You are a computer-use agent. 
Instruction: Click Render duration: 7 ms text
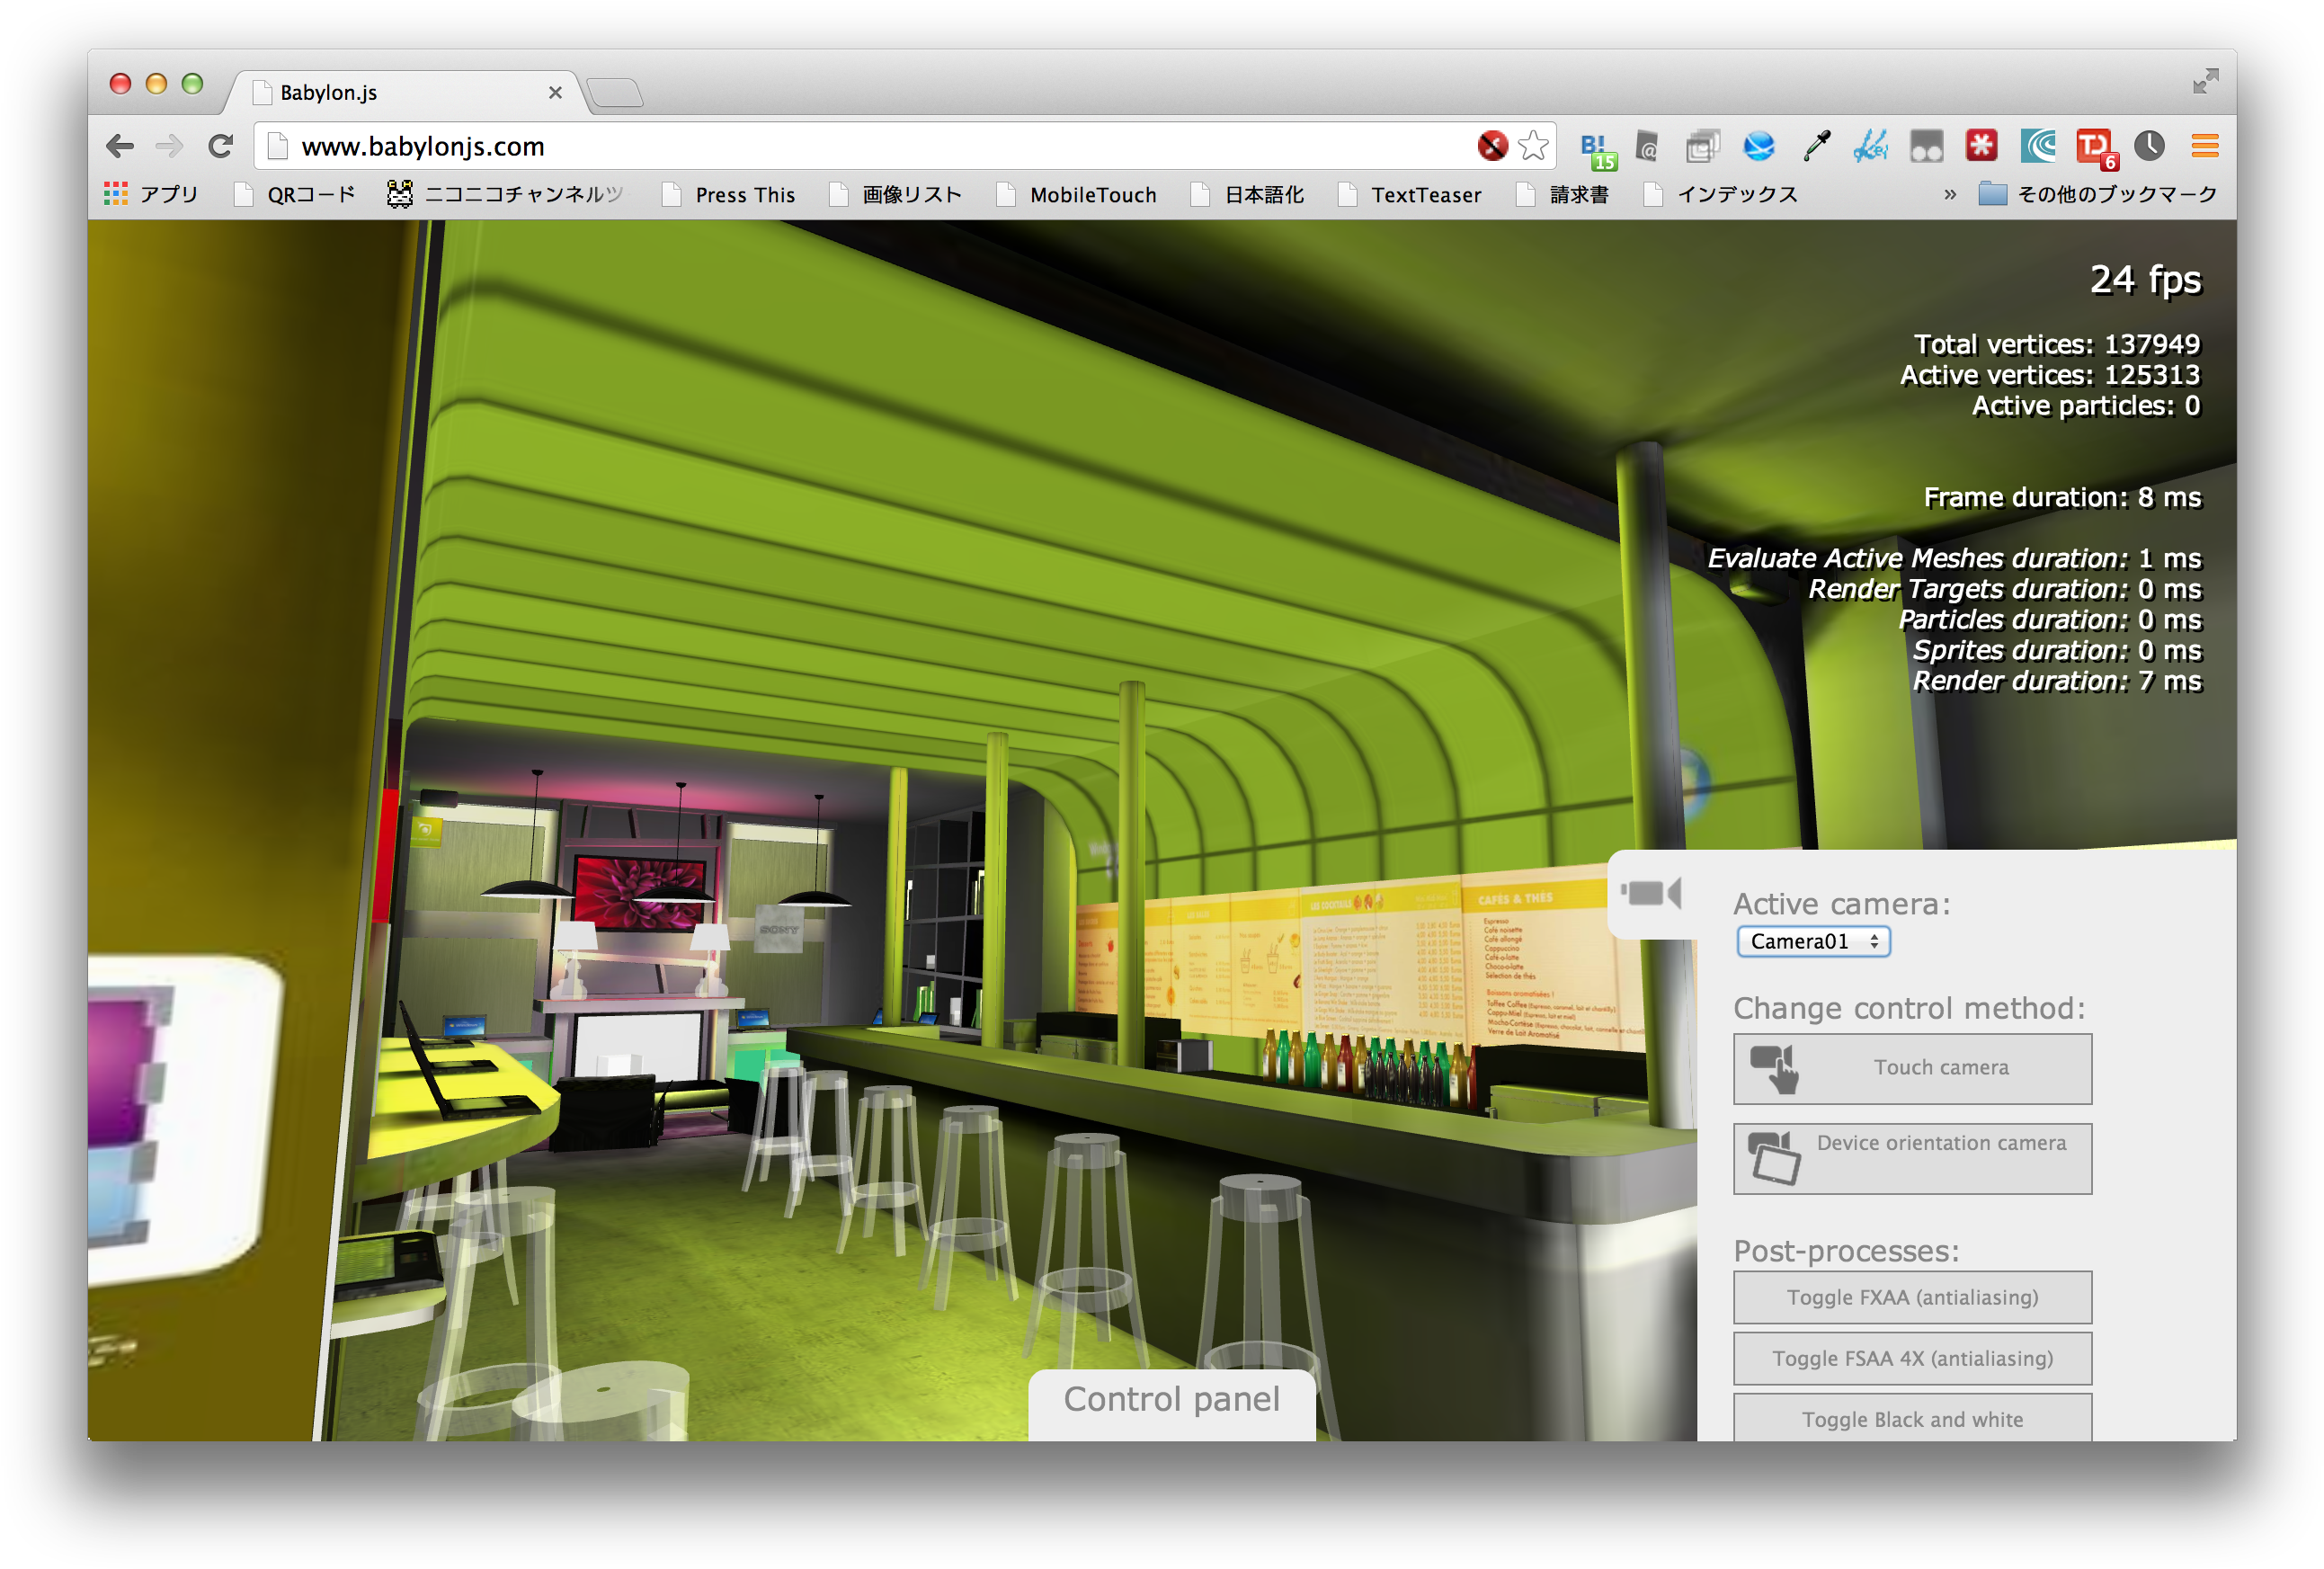(2056, 681)
